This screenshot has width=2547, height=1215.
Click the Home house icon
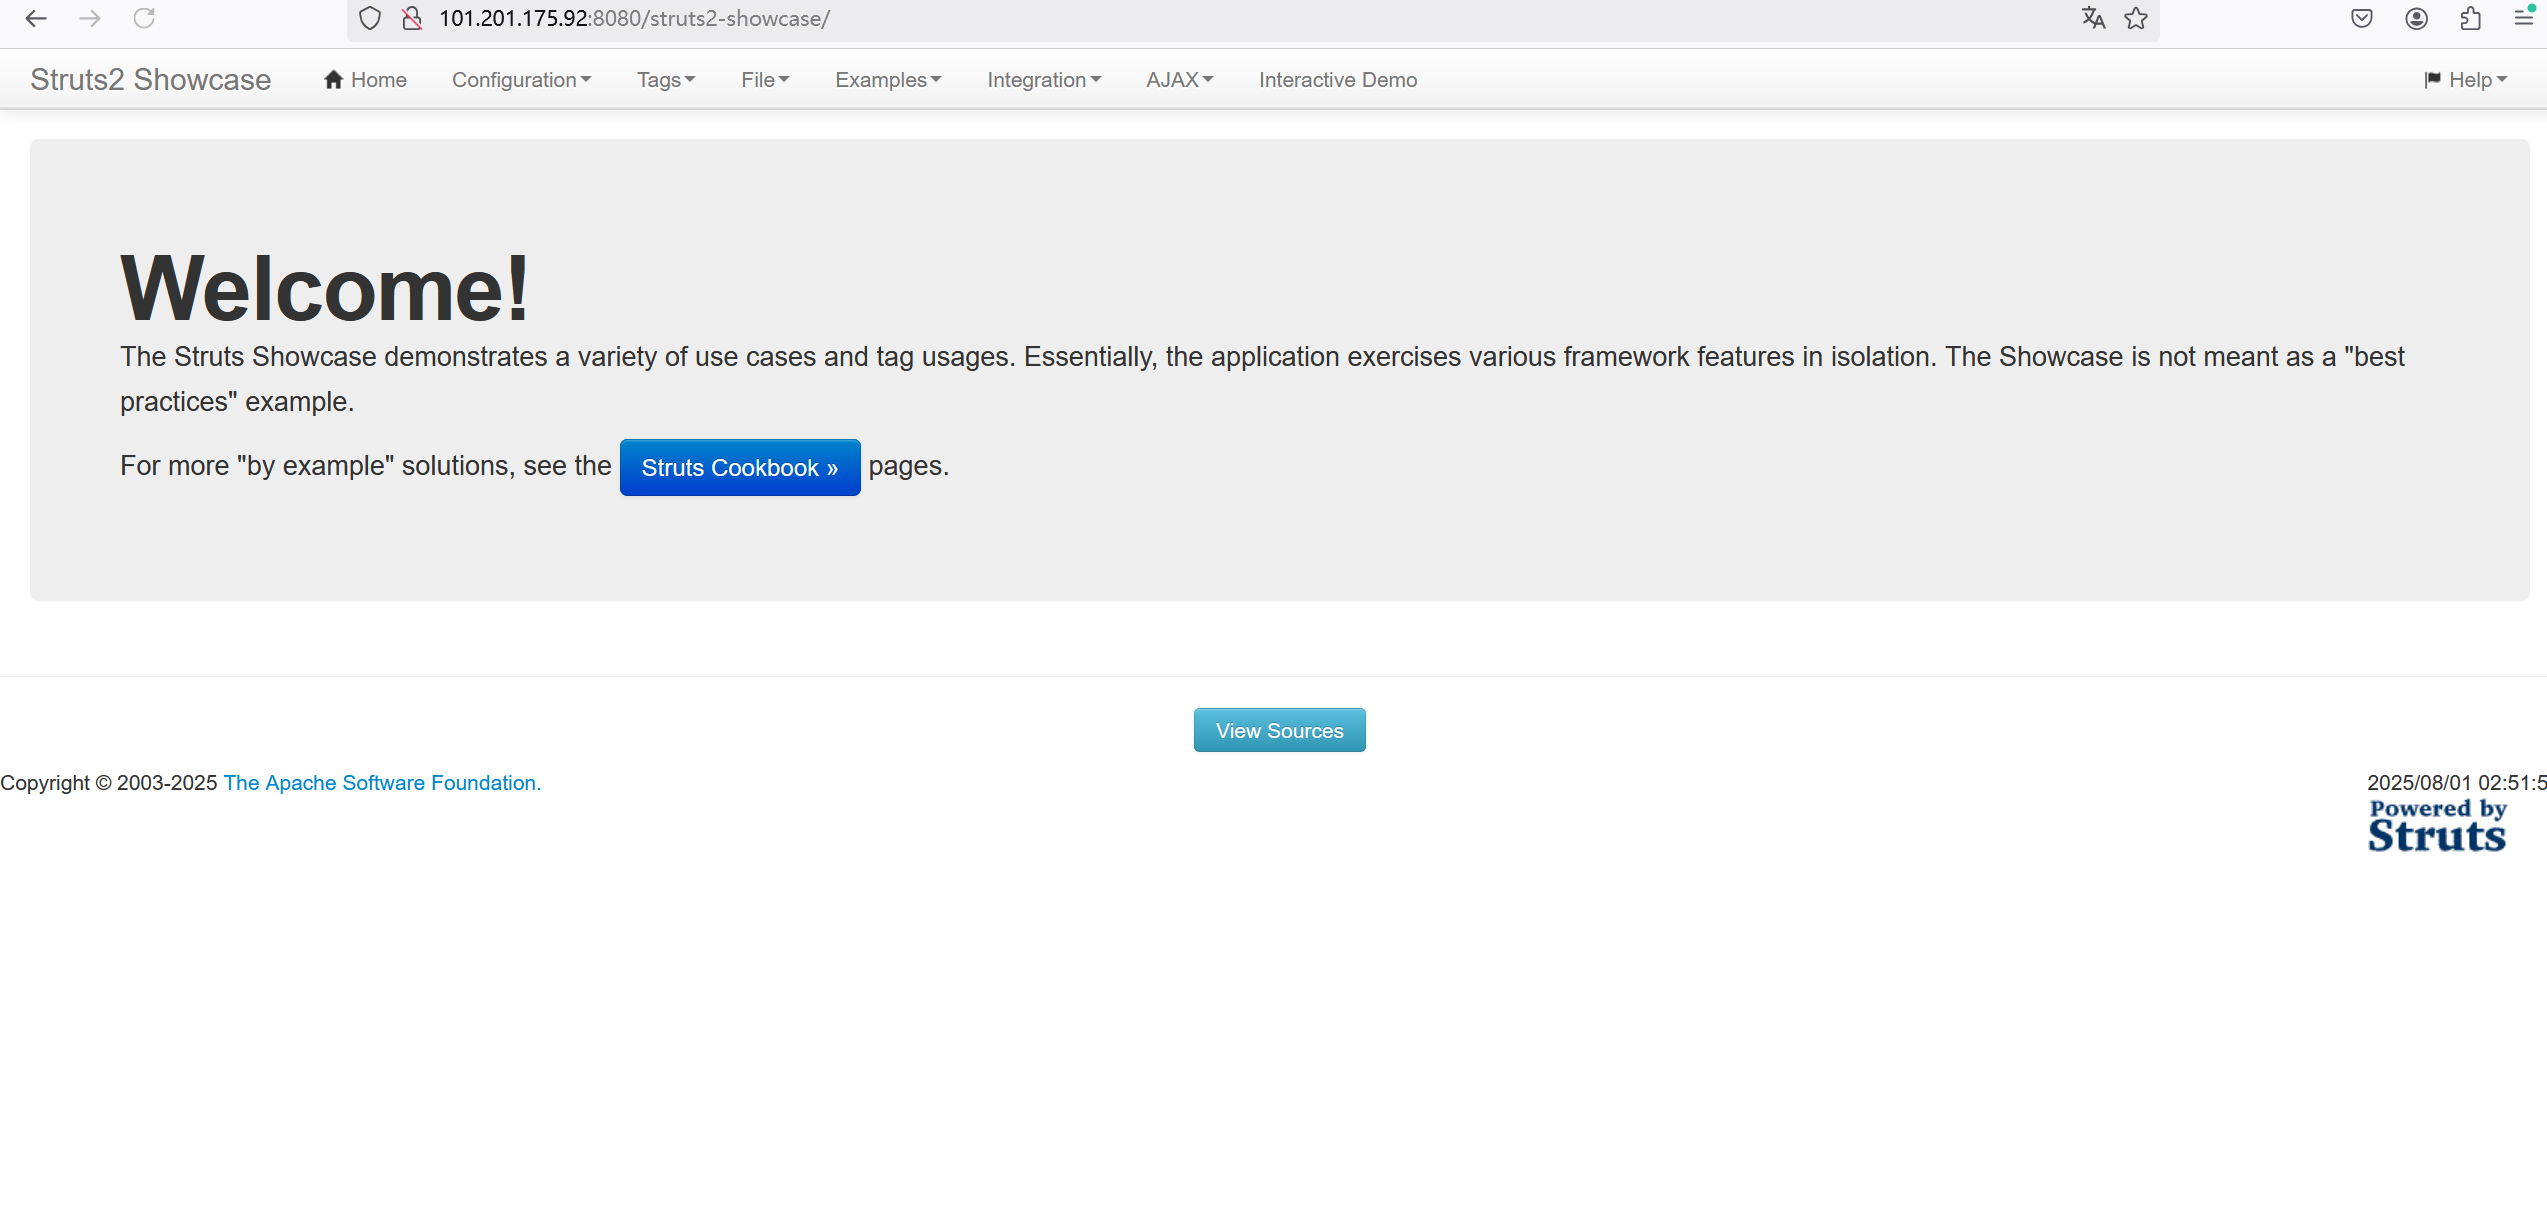pyautogui.click(x=334, y=79)
